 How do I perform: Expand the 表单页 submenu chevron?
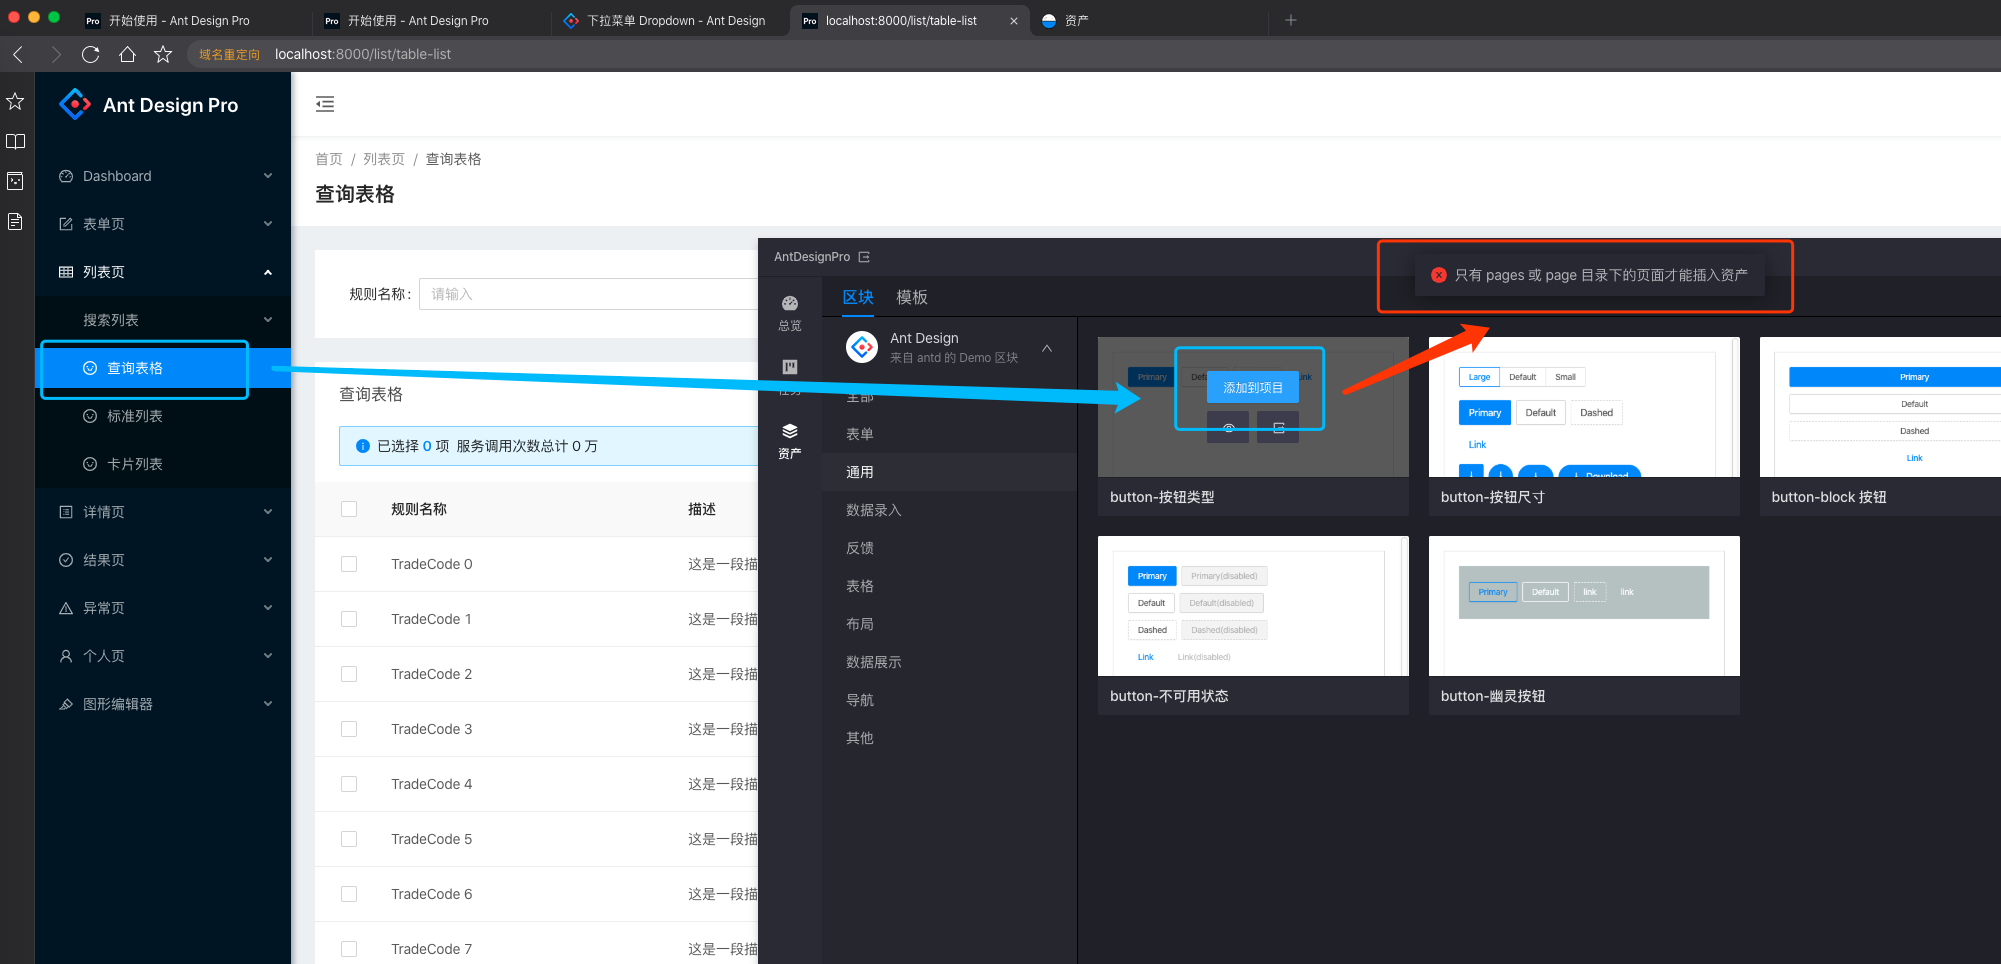268,224
